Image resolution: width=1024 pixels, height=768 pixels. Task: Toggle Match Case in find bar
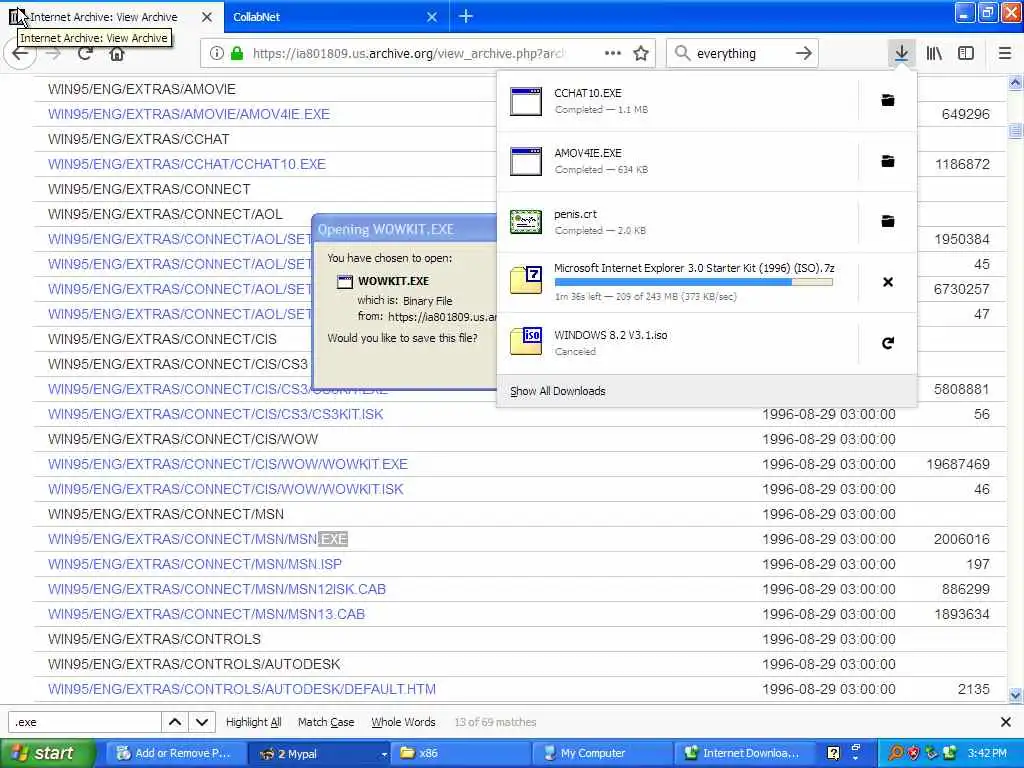click(326, 722)
